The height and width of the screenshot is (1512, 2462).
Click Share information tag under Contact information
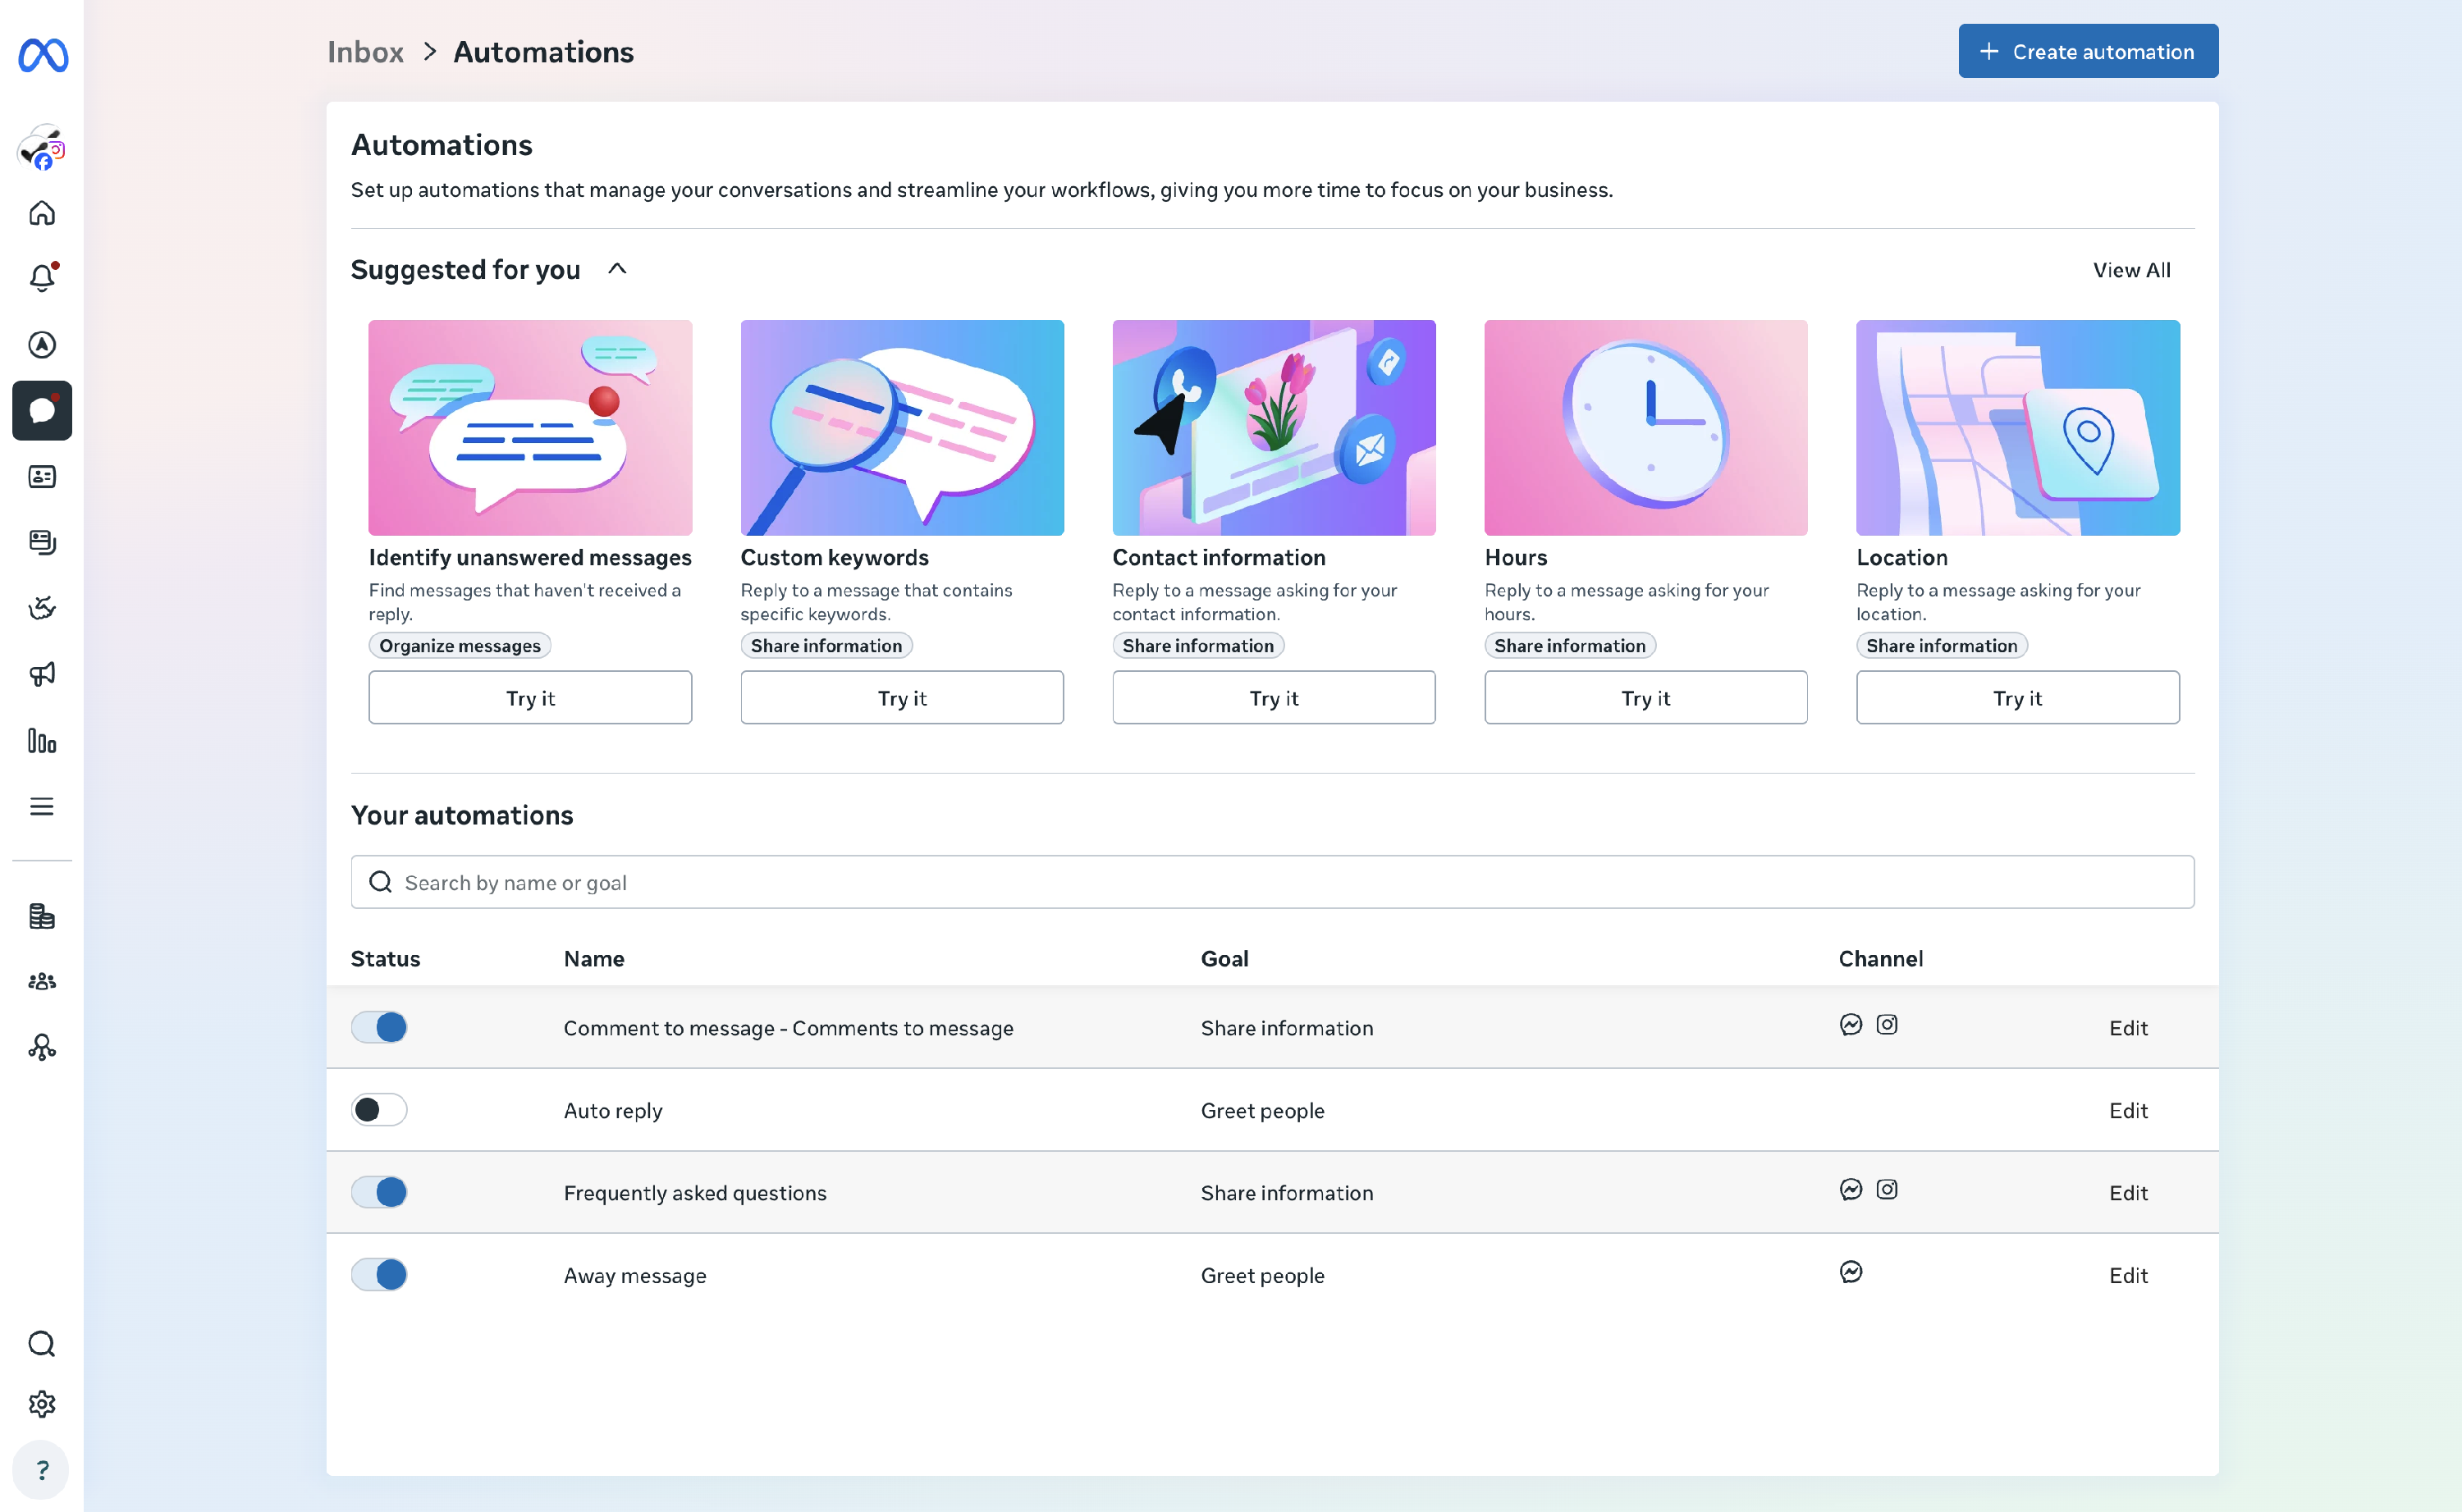point(1198,646)
